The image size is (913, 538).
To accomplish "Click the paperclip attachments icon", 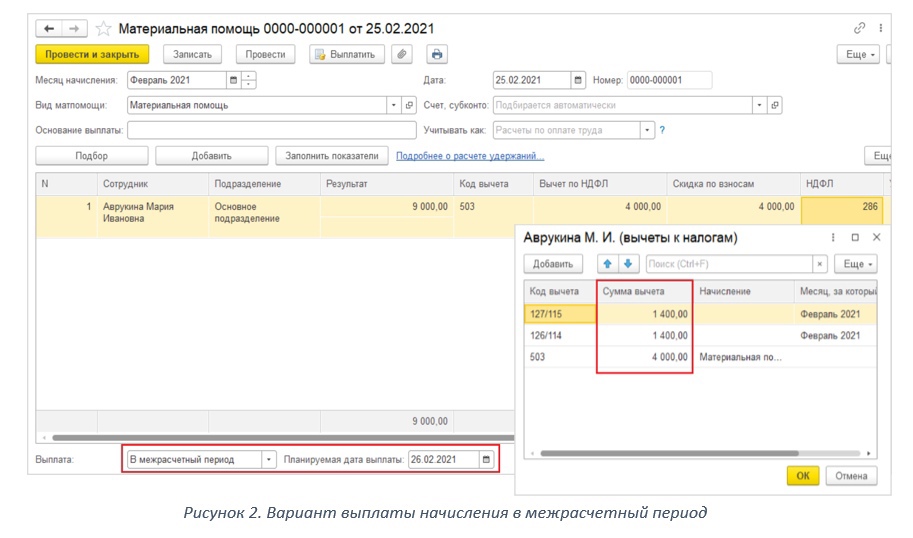I will (402, 54).
